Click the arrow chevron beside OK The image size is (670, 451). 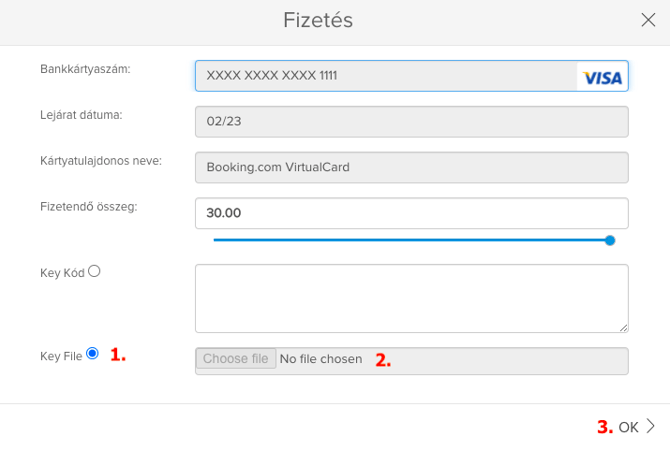(x=651, y=426)
